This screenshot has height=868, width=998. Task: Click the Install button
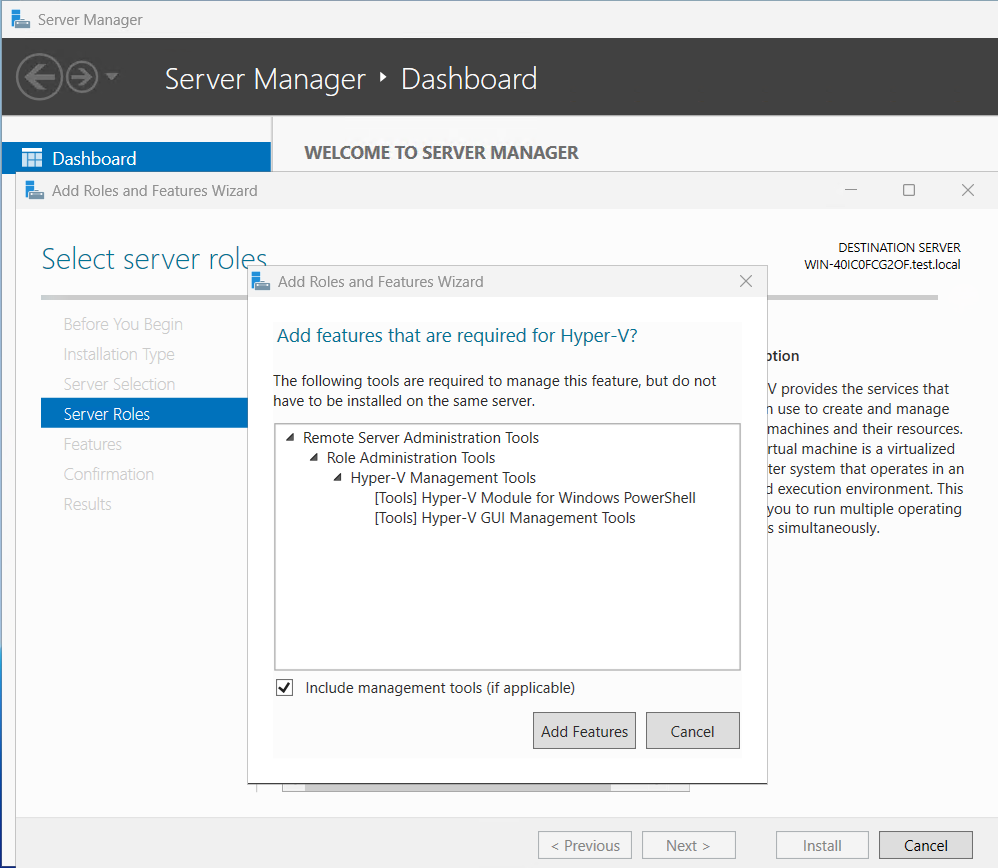(x=822, y=844)
